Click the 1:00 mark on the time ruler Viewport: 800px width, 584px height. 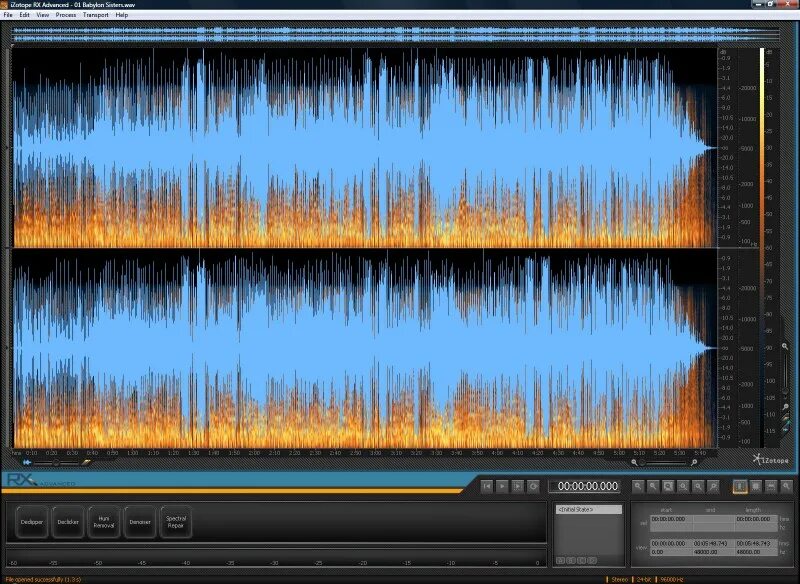point(132,453)
